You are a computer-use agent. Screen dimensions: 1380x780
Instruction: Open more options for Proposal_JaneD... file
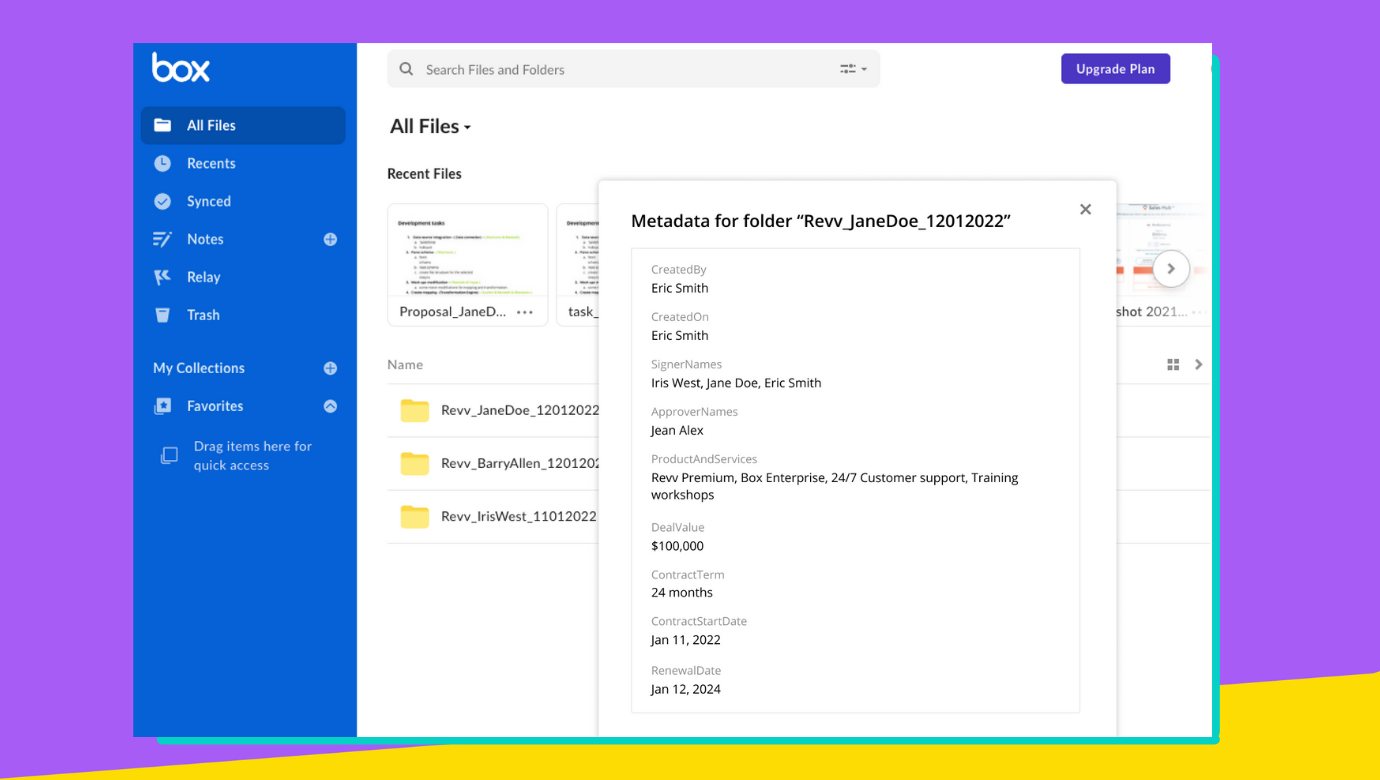pos(525,312)
